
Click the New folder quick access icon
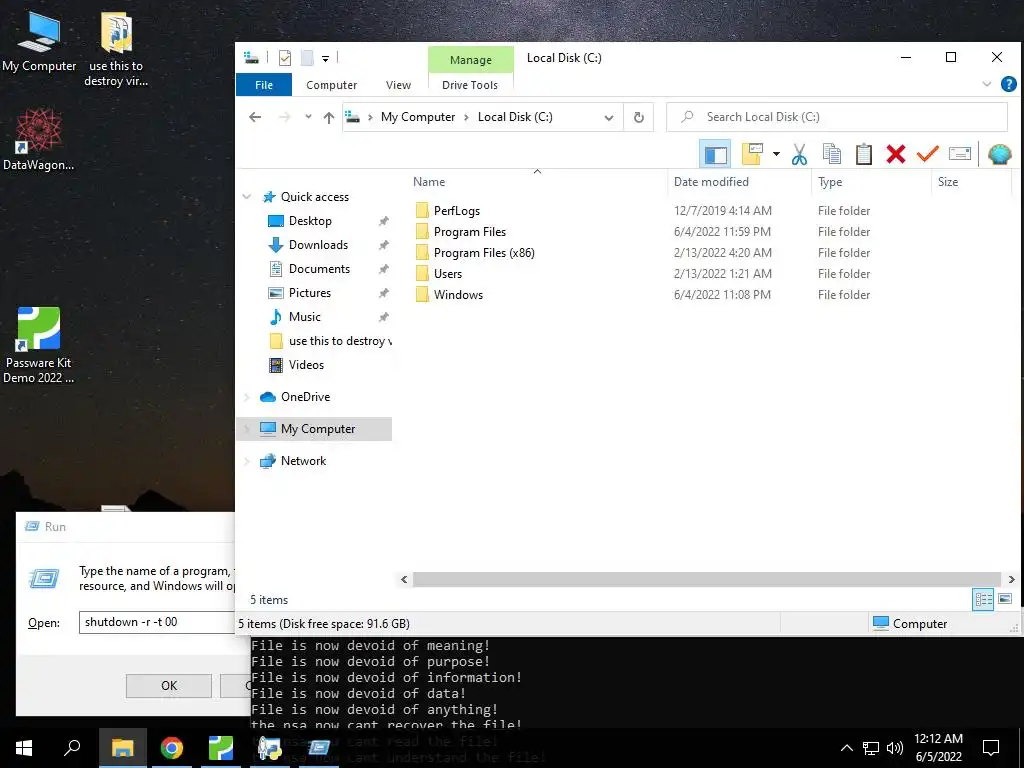coord(307,58)
